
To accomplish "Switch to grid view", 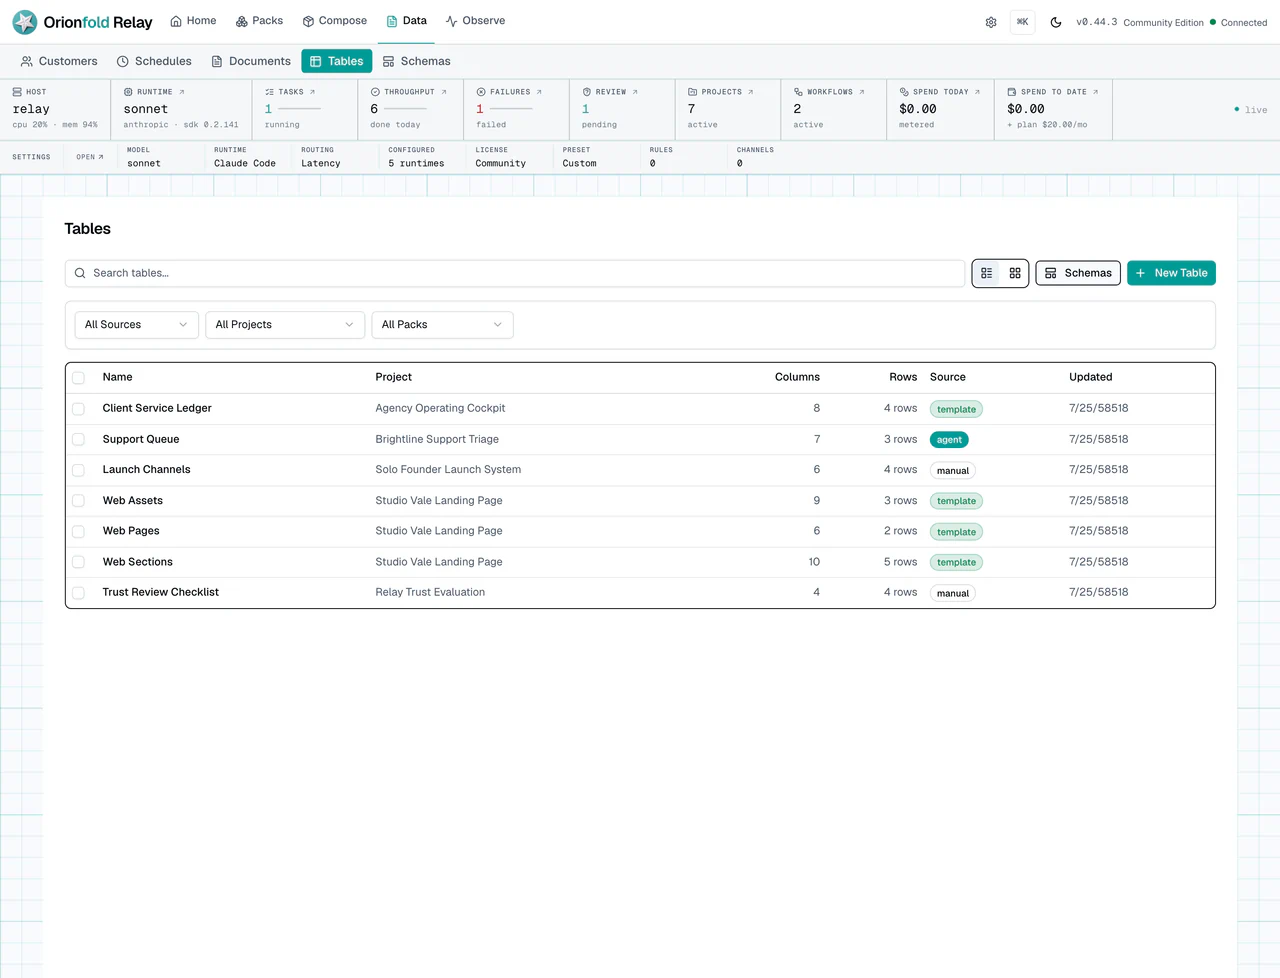I will (x=1015, y=273).
